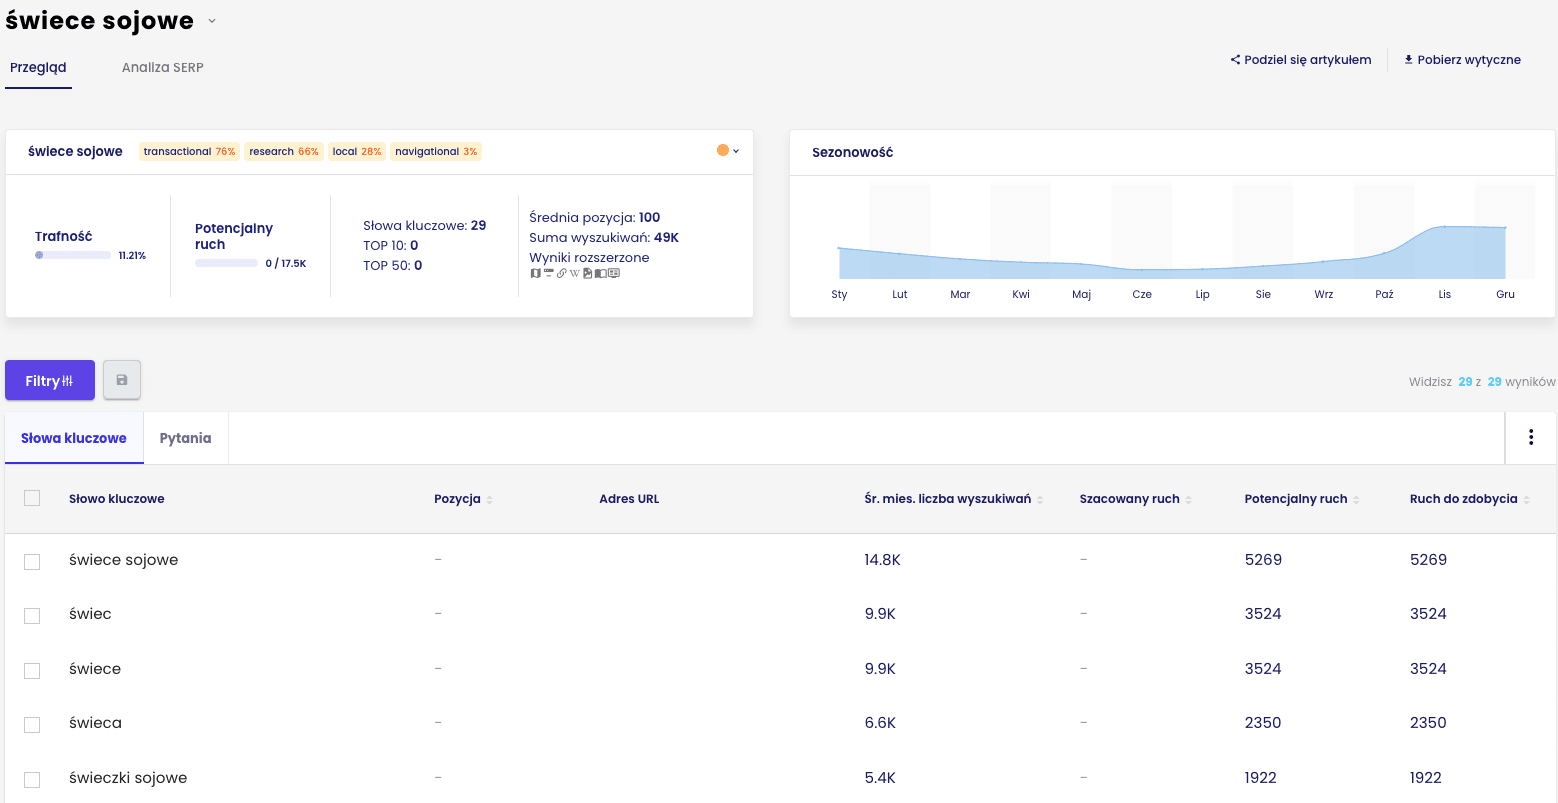Open the Pytania tab
The image size is (1558, 803).
click(186, 438)
